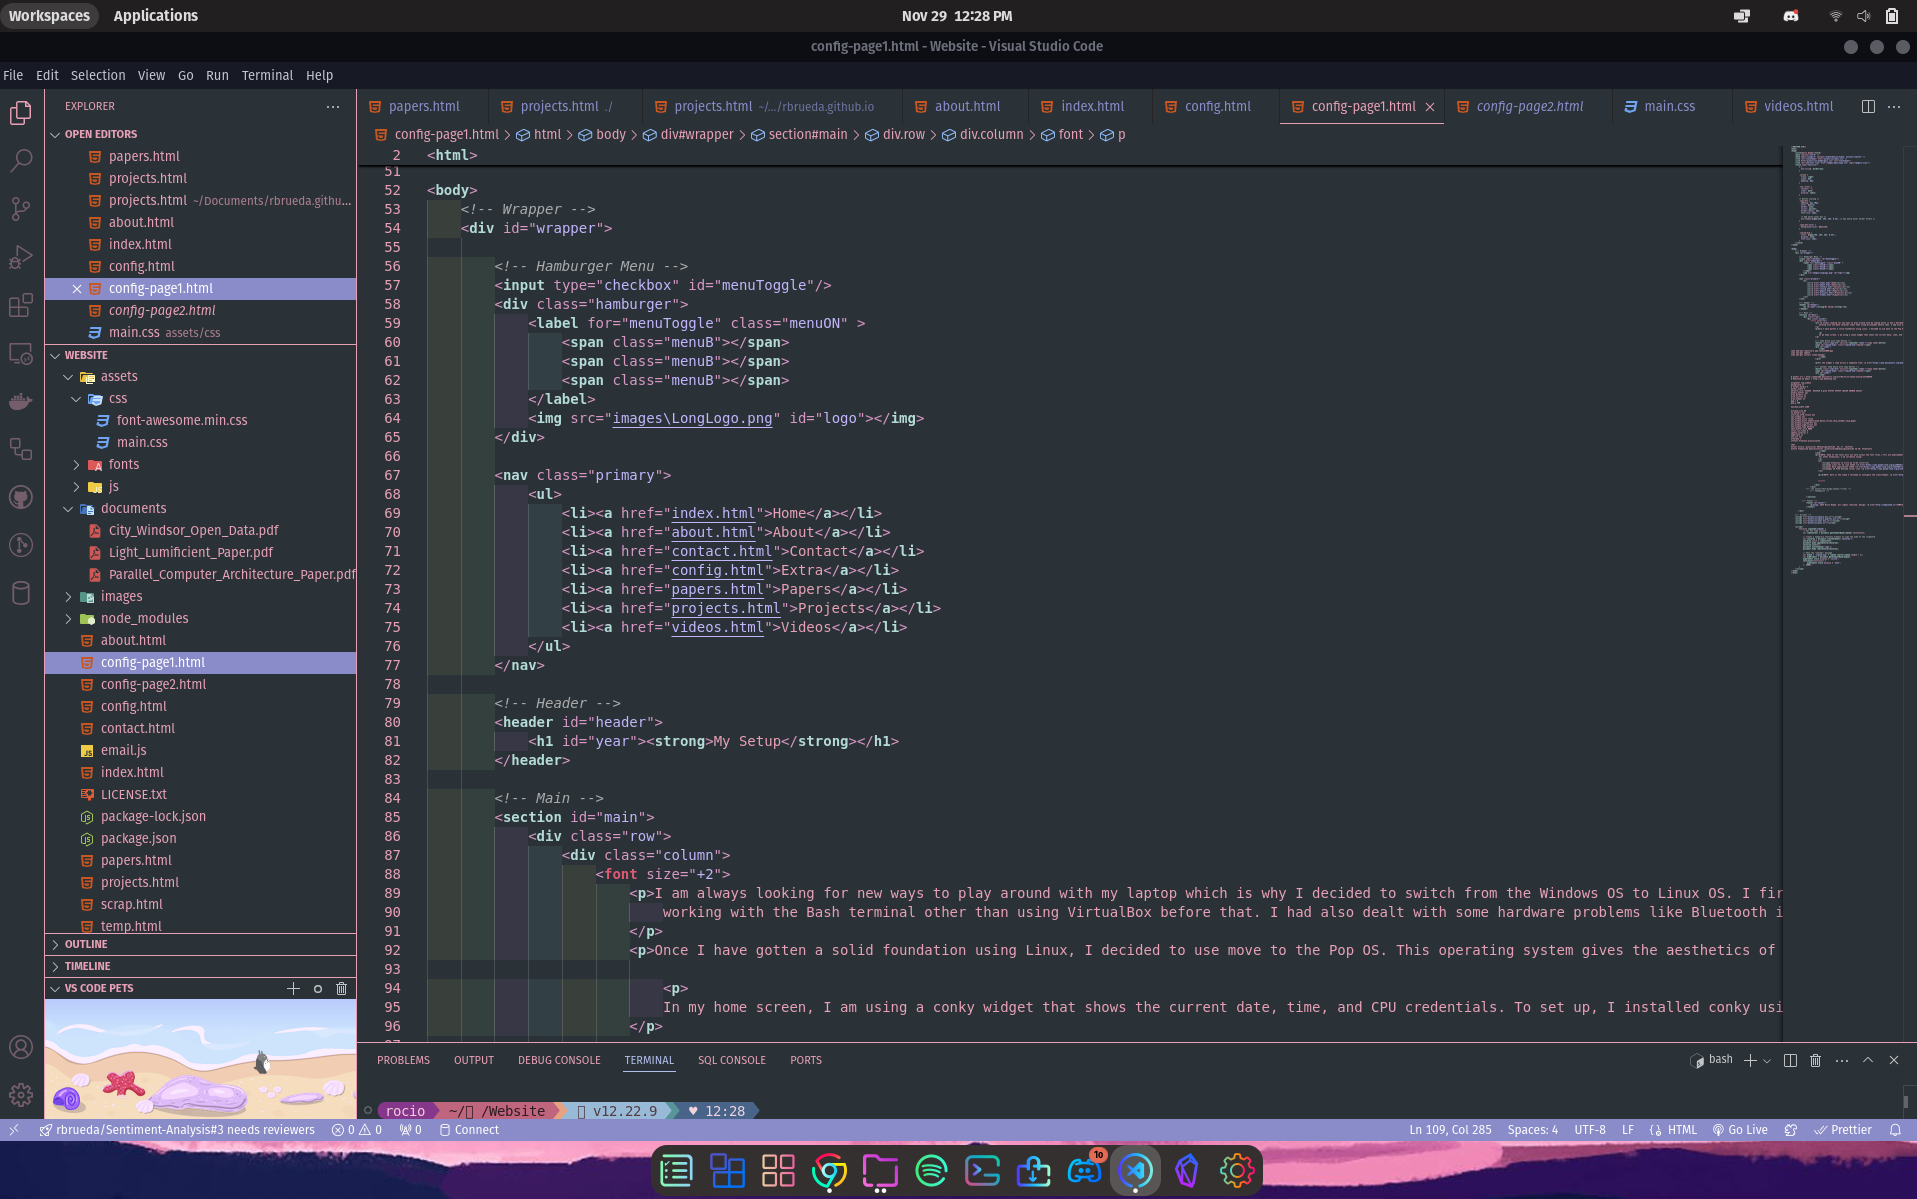Open the Run and Debug view

coord(21,257)
